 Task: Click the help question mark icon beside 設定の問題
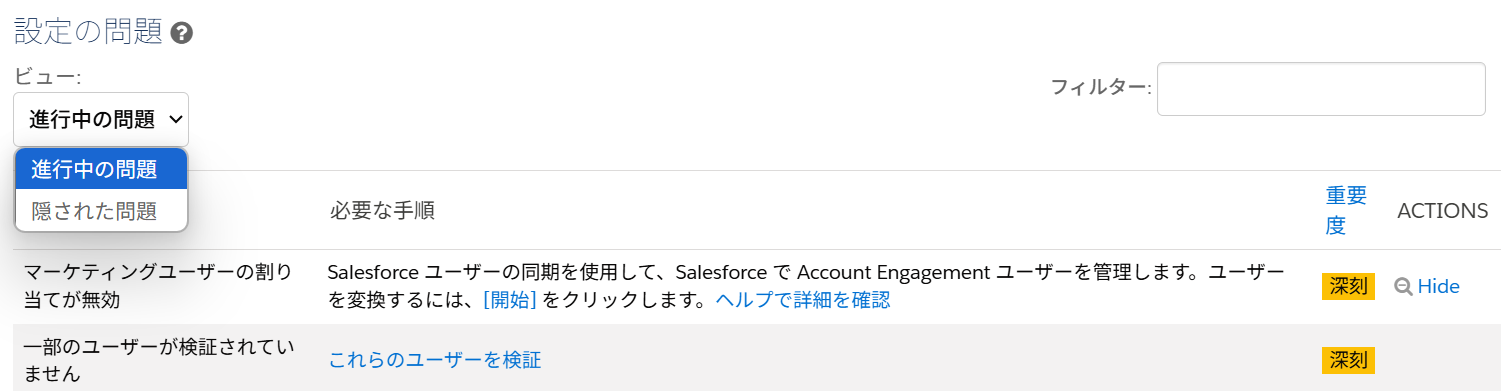click(x=182, y=33)
